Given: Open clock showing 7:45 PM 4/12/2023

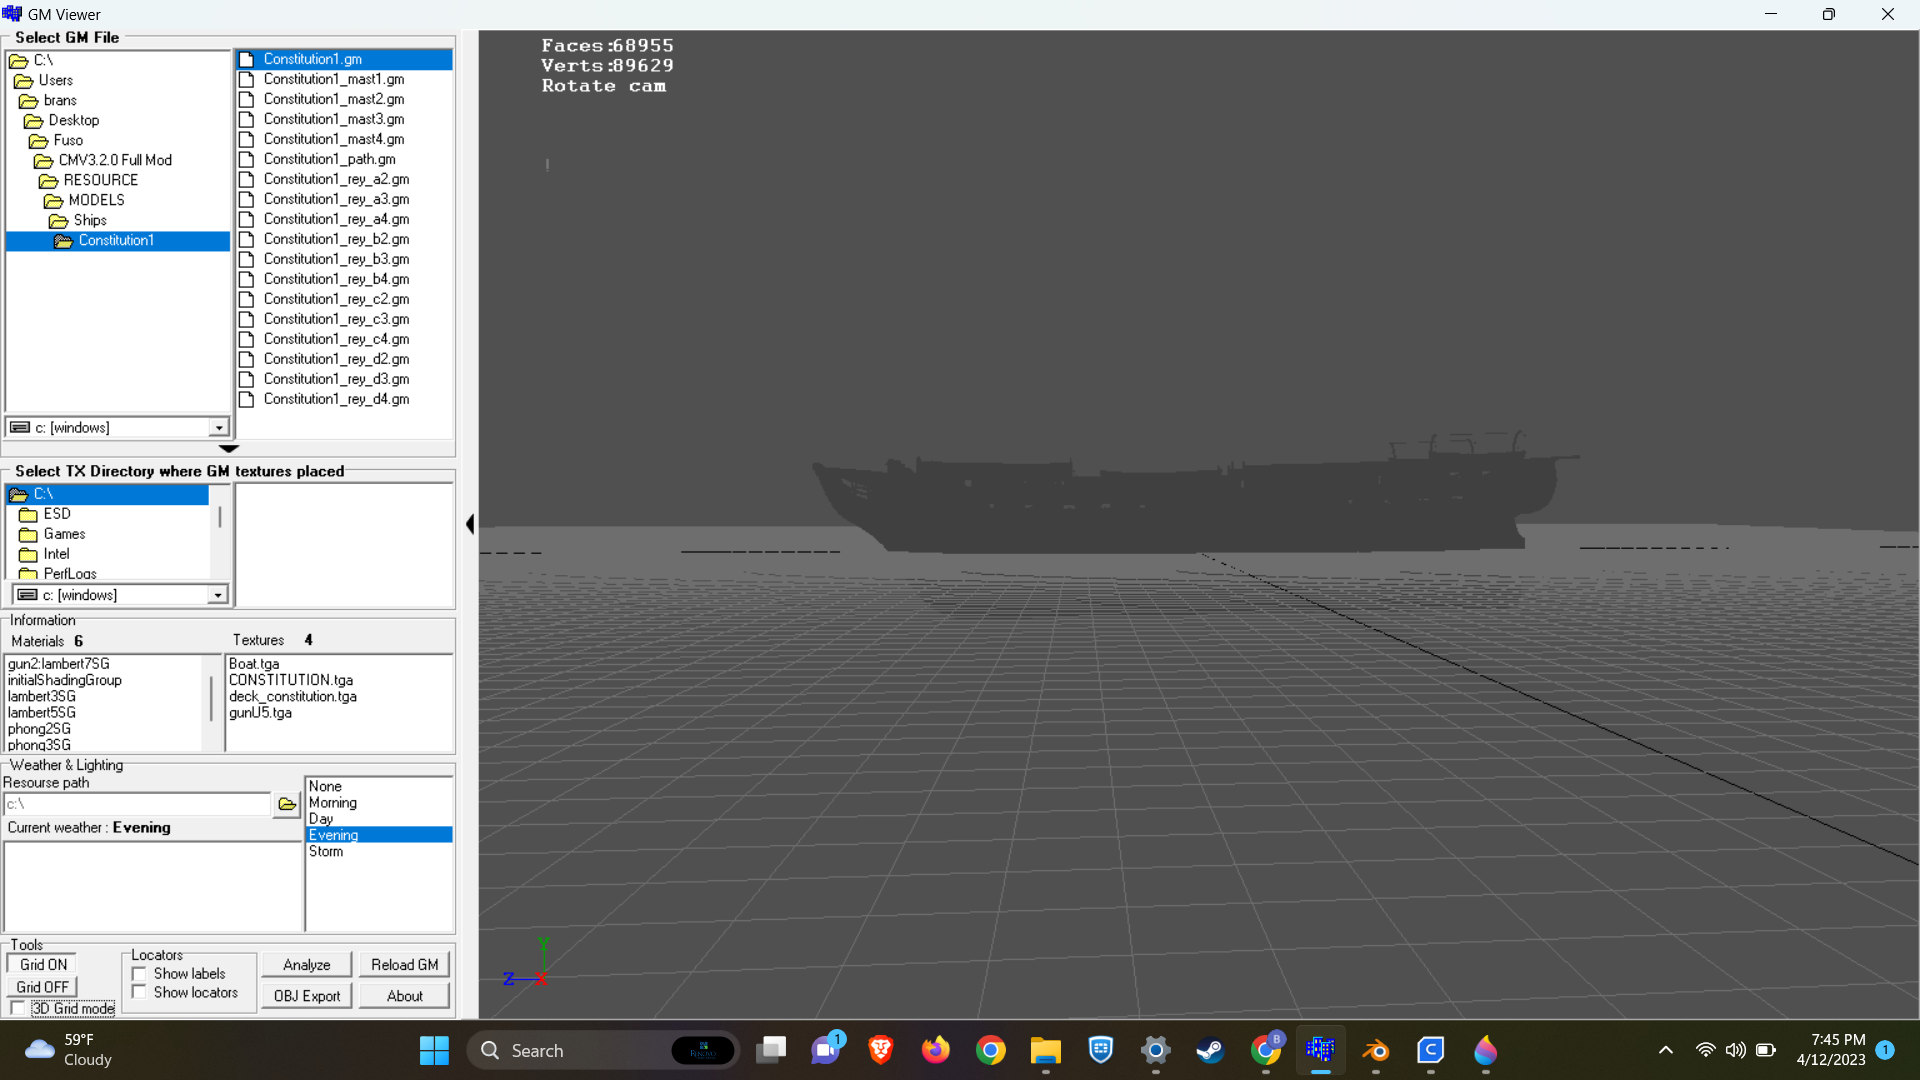Looking at the screenshot, I should tap(1831, 1050).
